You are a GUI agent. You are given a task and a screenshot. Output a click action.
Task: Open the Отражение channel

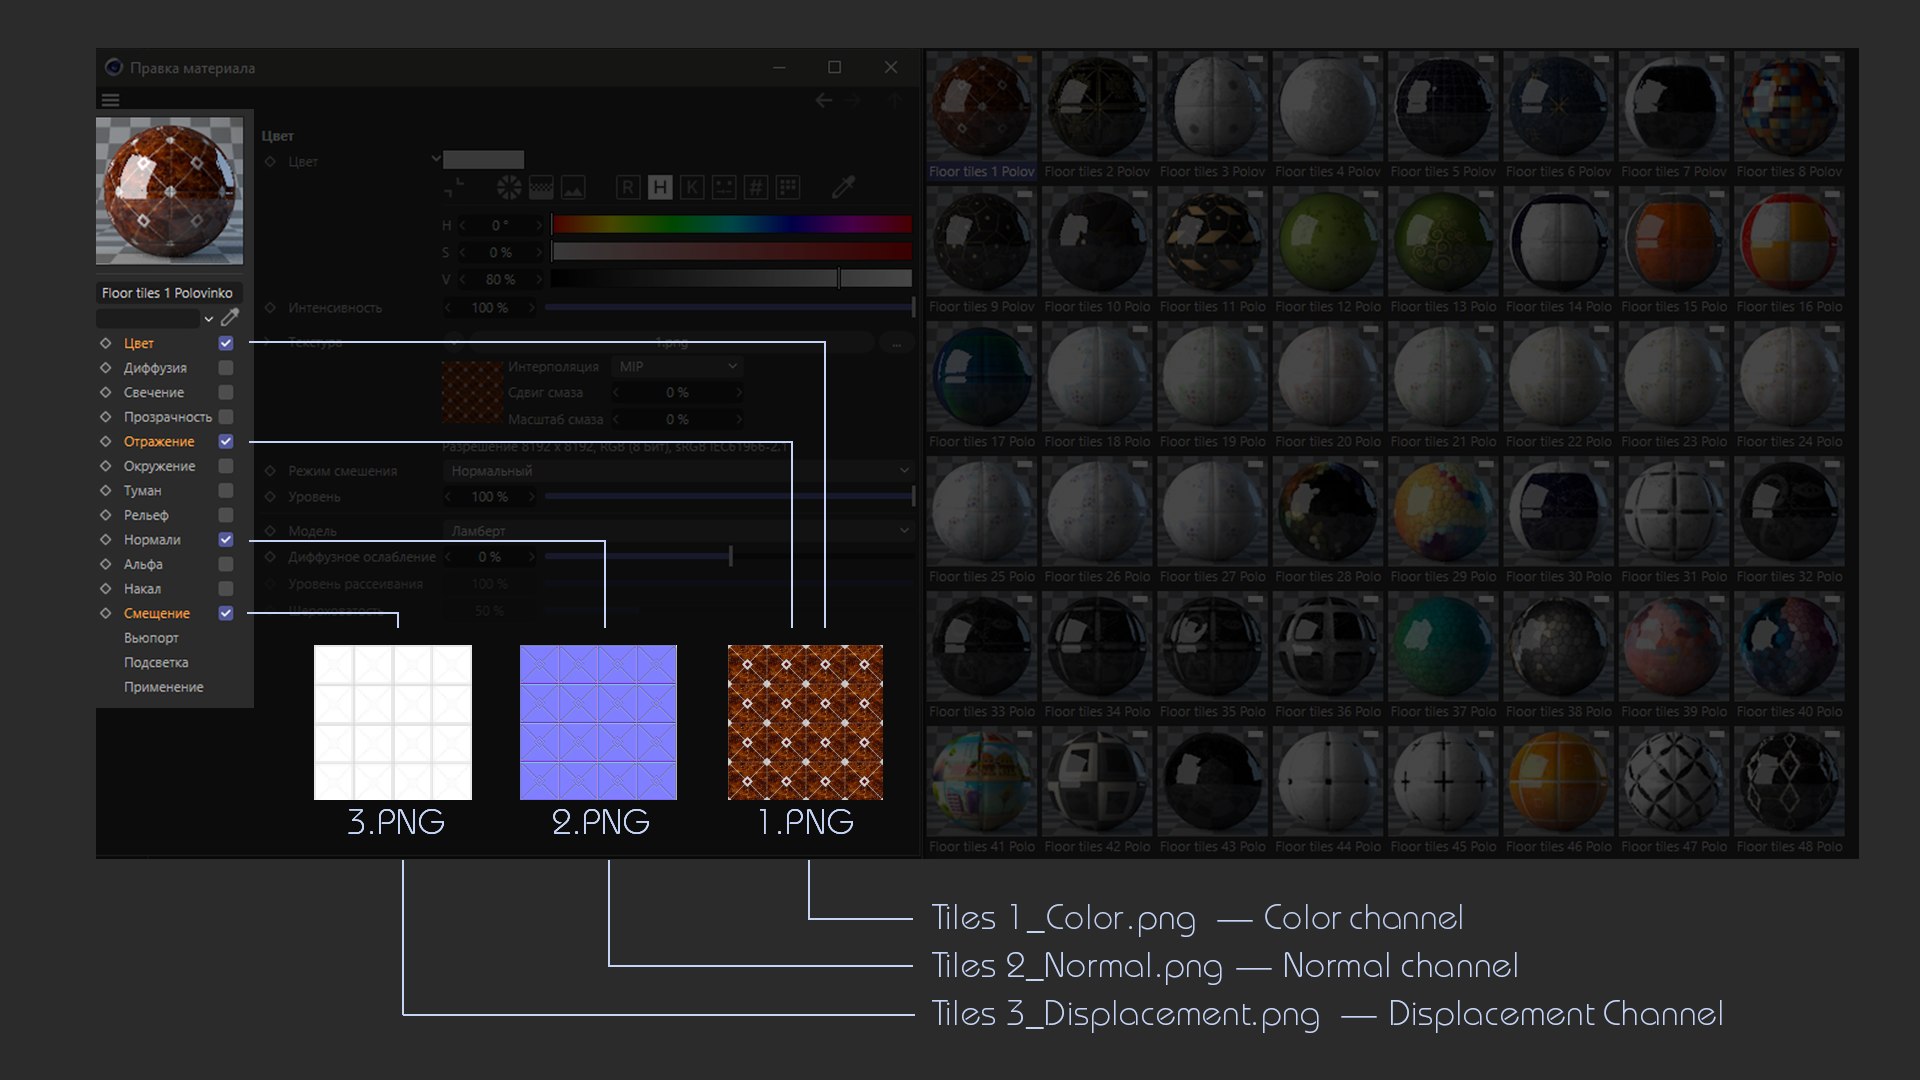(159, 441)
